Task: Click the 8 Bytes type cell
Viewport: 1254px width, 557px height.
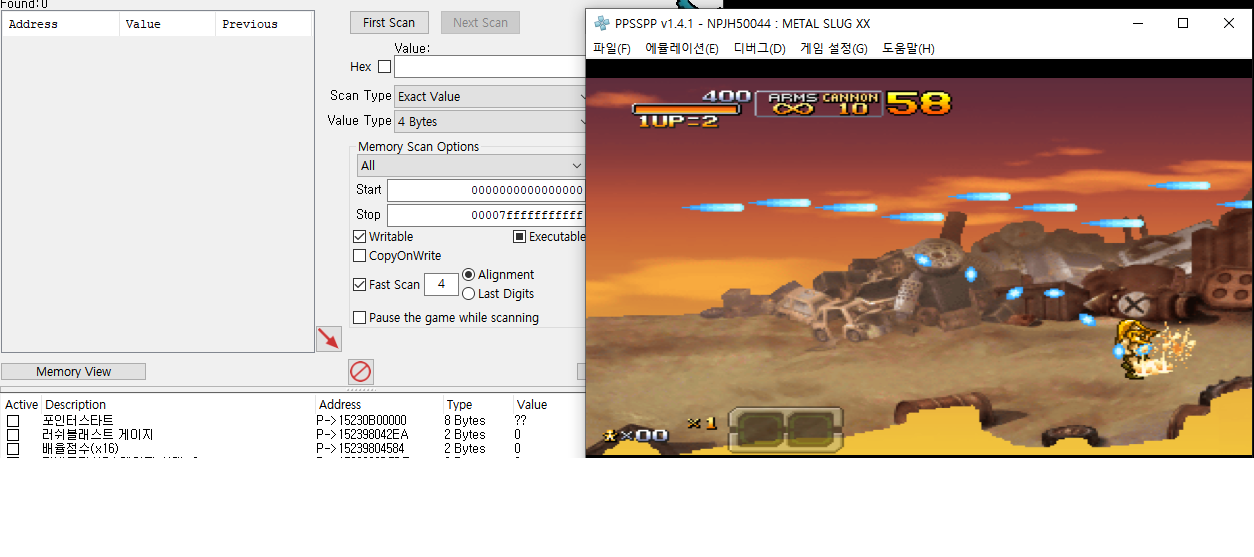Action: pyautogui.click(x=466, y=421)
